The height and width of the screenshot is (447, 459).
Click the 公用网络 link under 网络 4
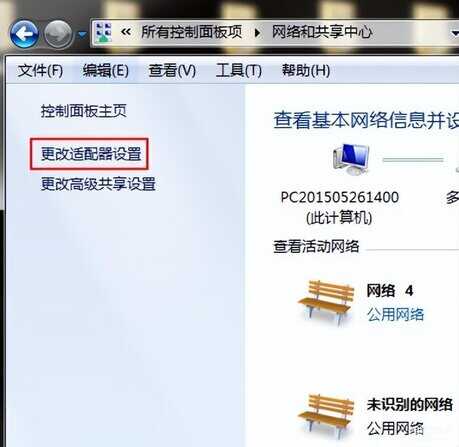(x=395, y=314)
